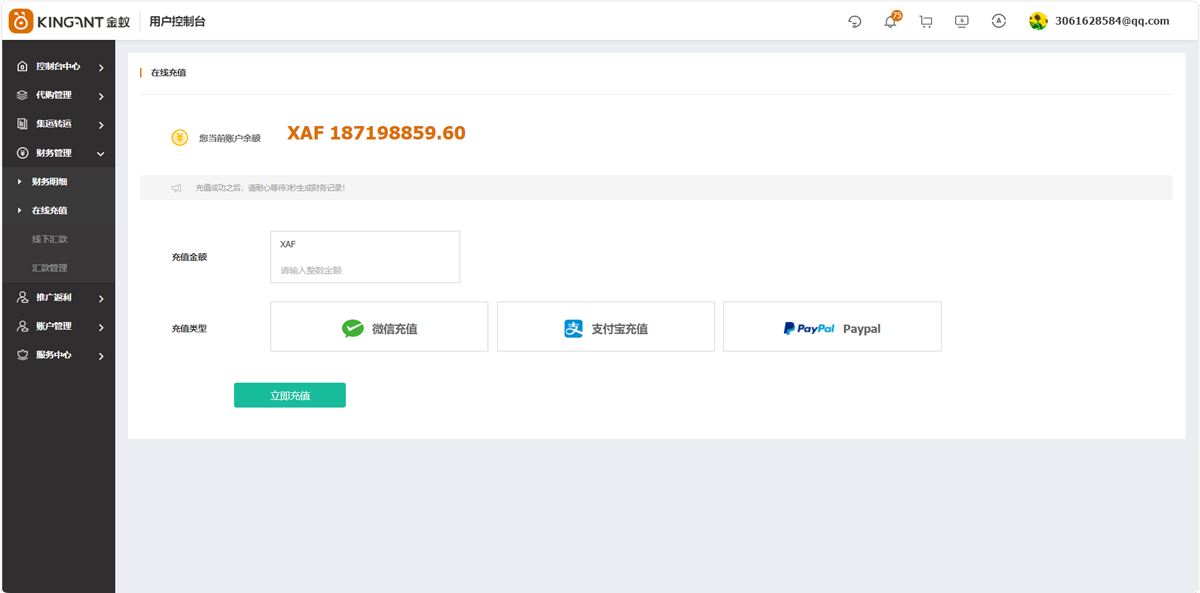The height and width of the screenshot is (593, 1200).
Task: Select Paypal as payment type
Action: 832,327
